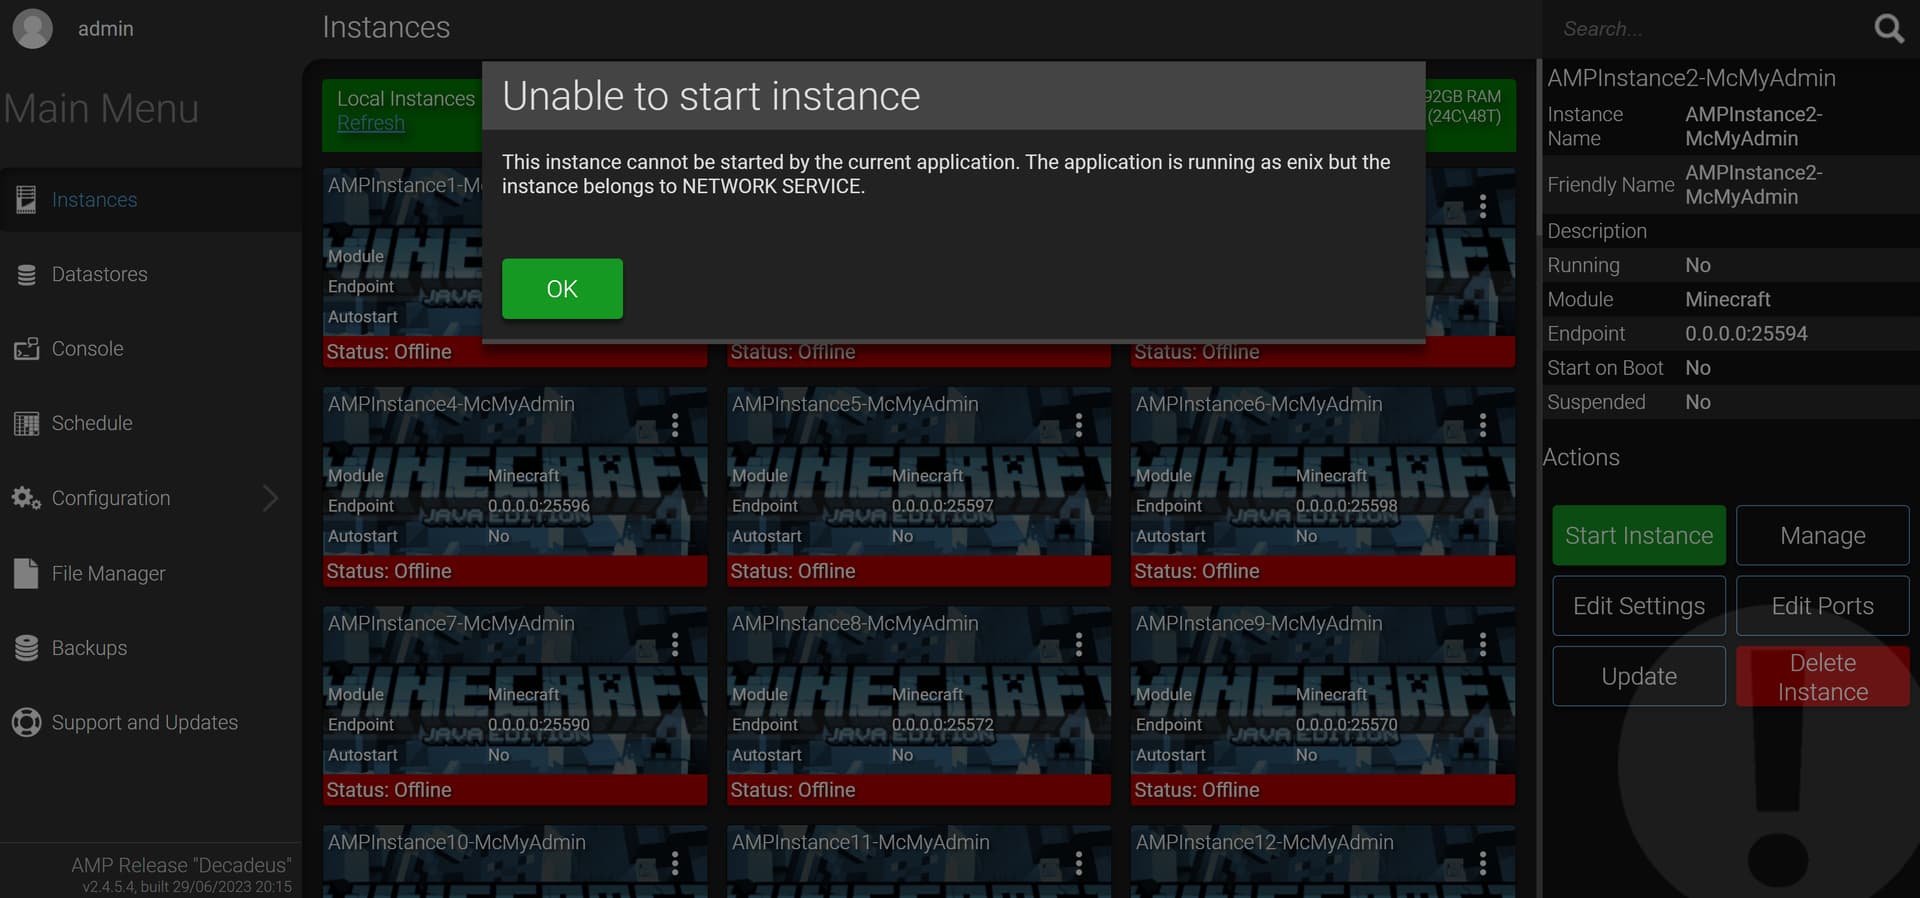Click endpoint 0.0.0.0:25572 on AMPInstance8 card
Image resolution: width=1920 pixels, height=898 pixels.
943,725
